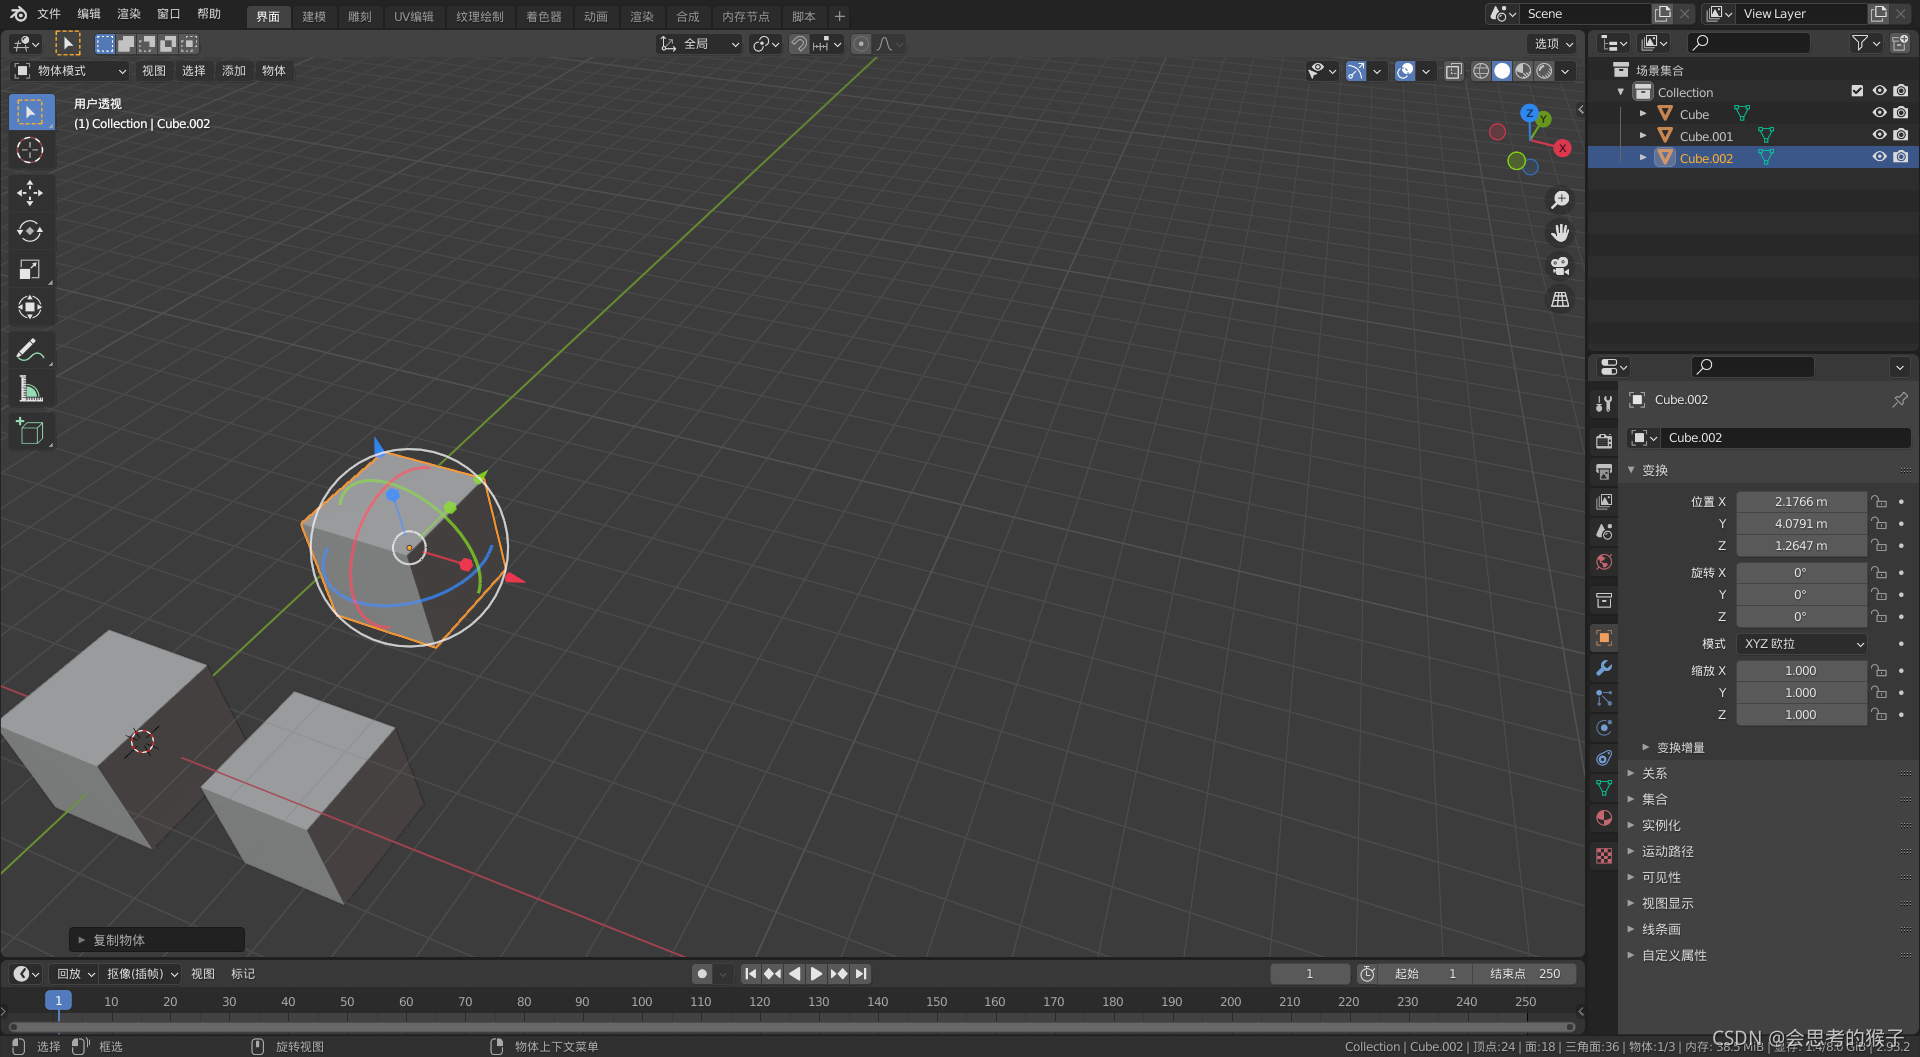
Task: Toggle auto keying record button
Action: coord(702,974)
